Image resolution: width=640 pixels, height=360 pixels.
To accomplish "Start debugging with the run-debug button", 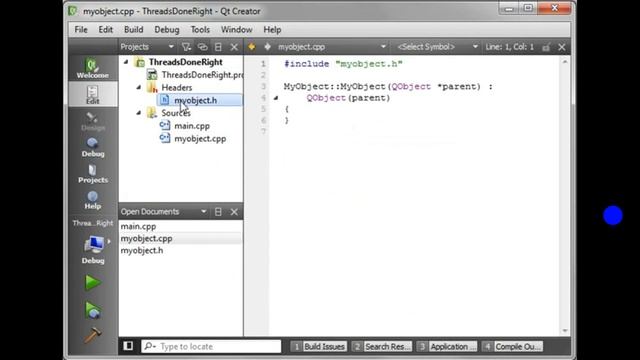I will [93, 311].
